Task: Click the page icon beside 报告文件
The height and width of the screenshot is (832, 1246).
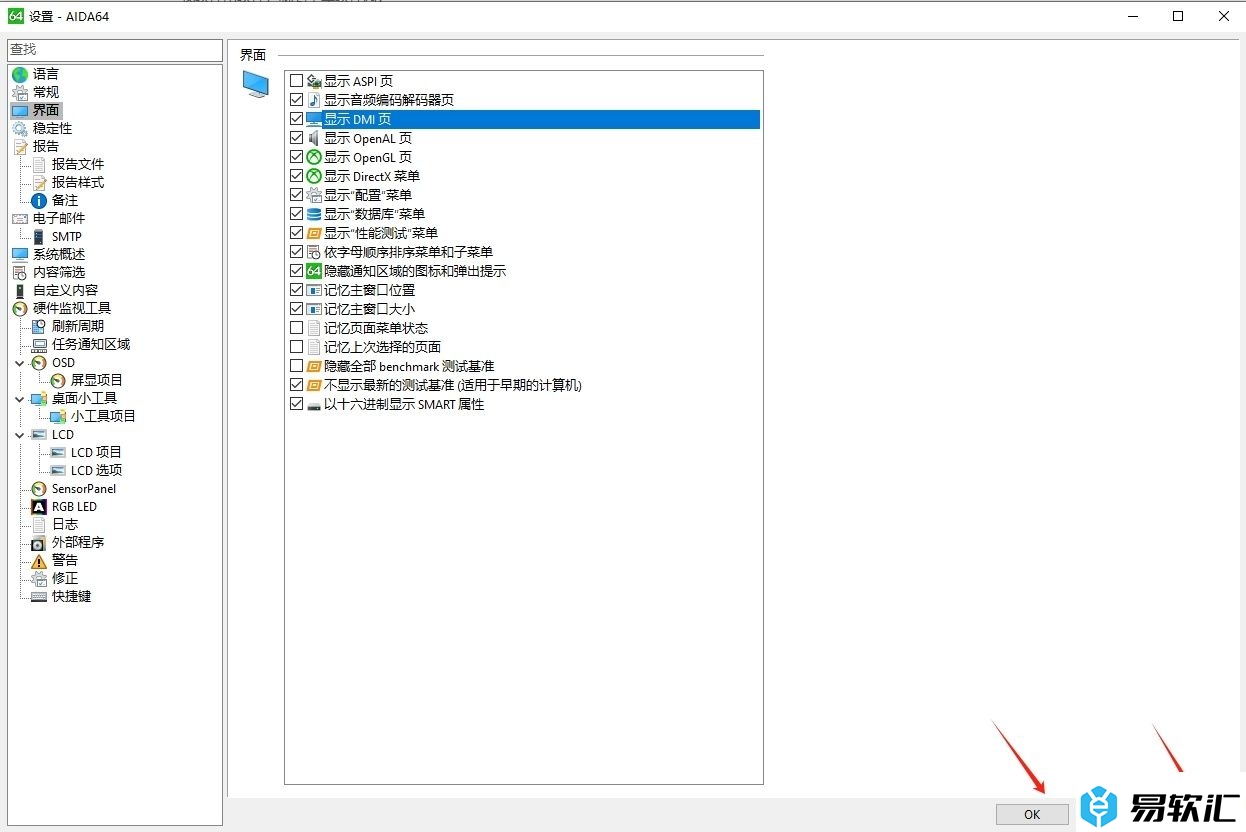Action: pos(39,164)
